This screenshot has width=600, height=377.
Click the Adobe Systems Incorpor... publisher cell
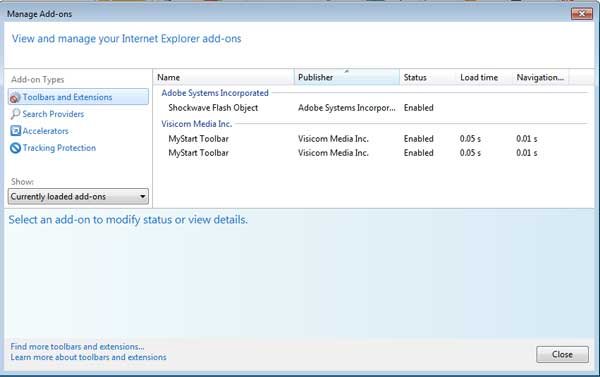point(347,108)
